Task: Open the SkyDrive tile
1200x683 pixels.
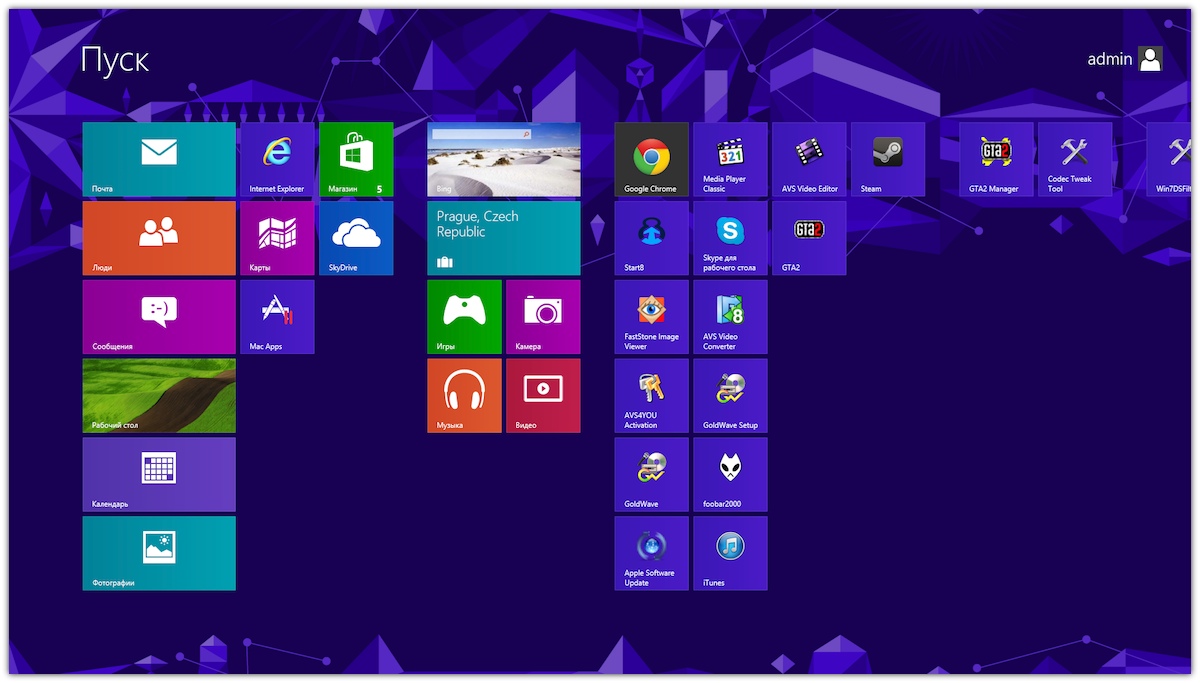Action: [x=356, y=238]
